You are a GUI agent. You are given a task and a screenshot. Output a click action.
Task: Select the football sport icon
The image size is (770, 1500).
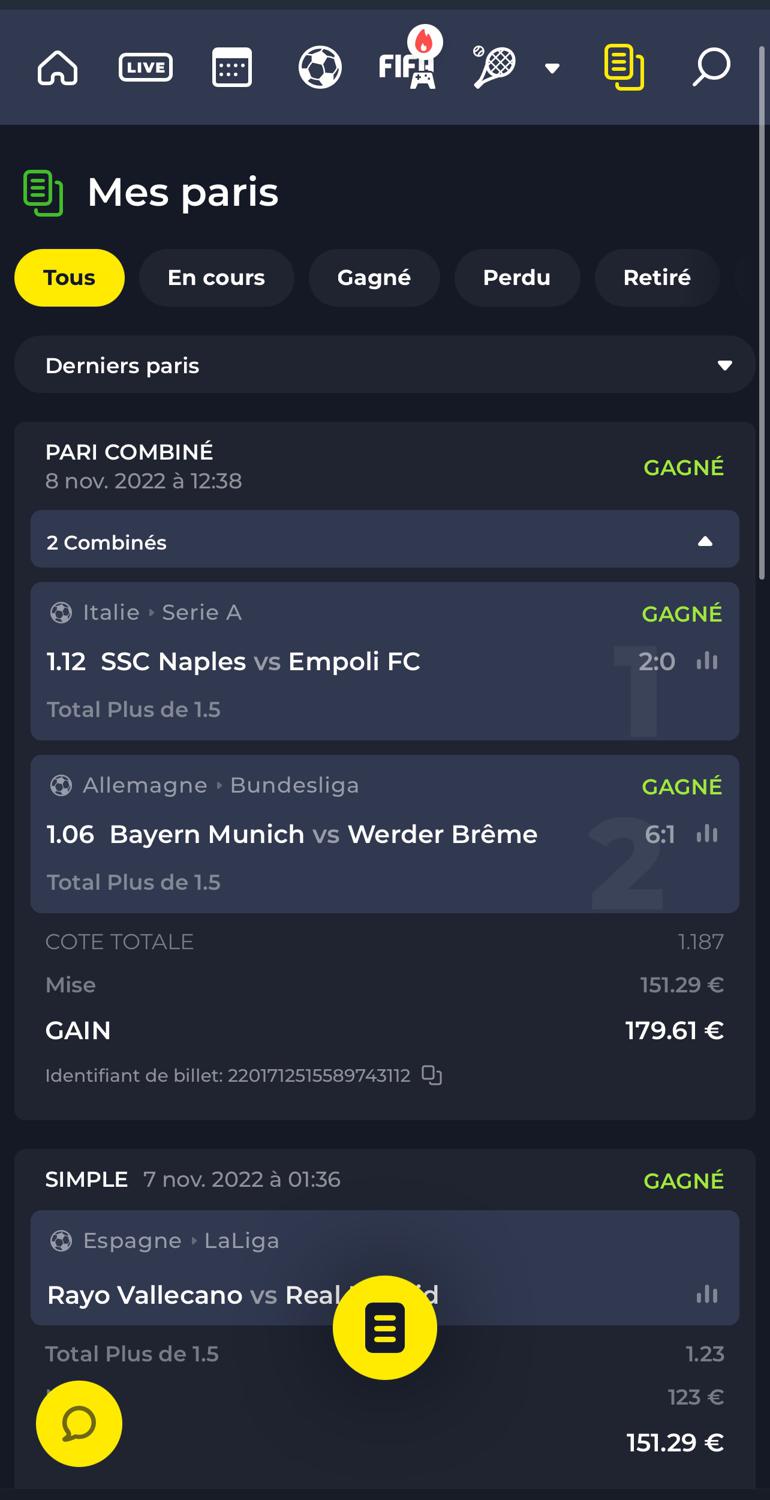click(320, 68)
